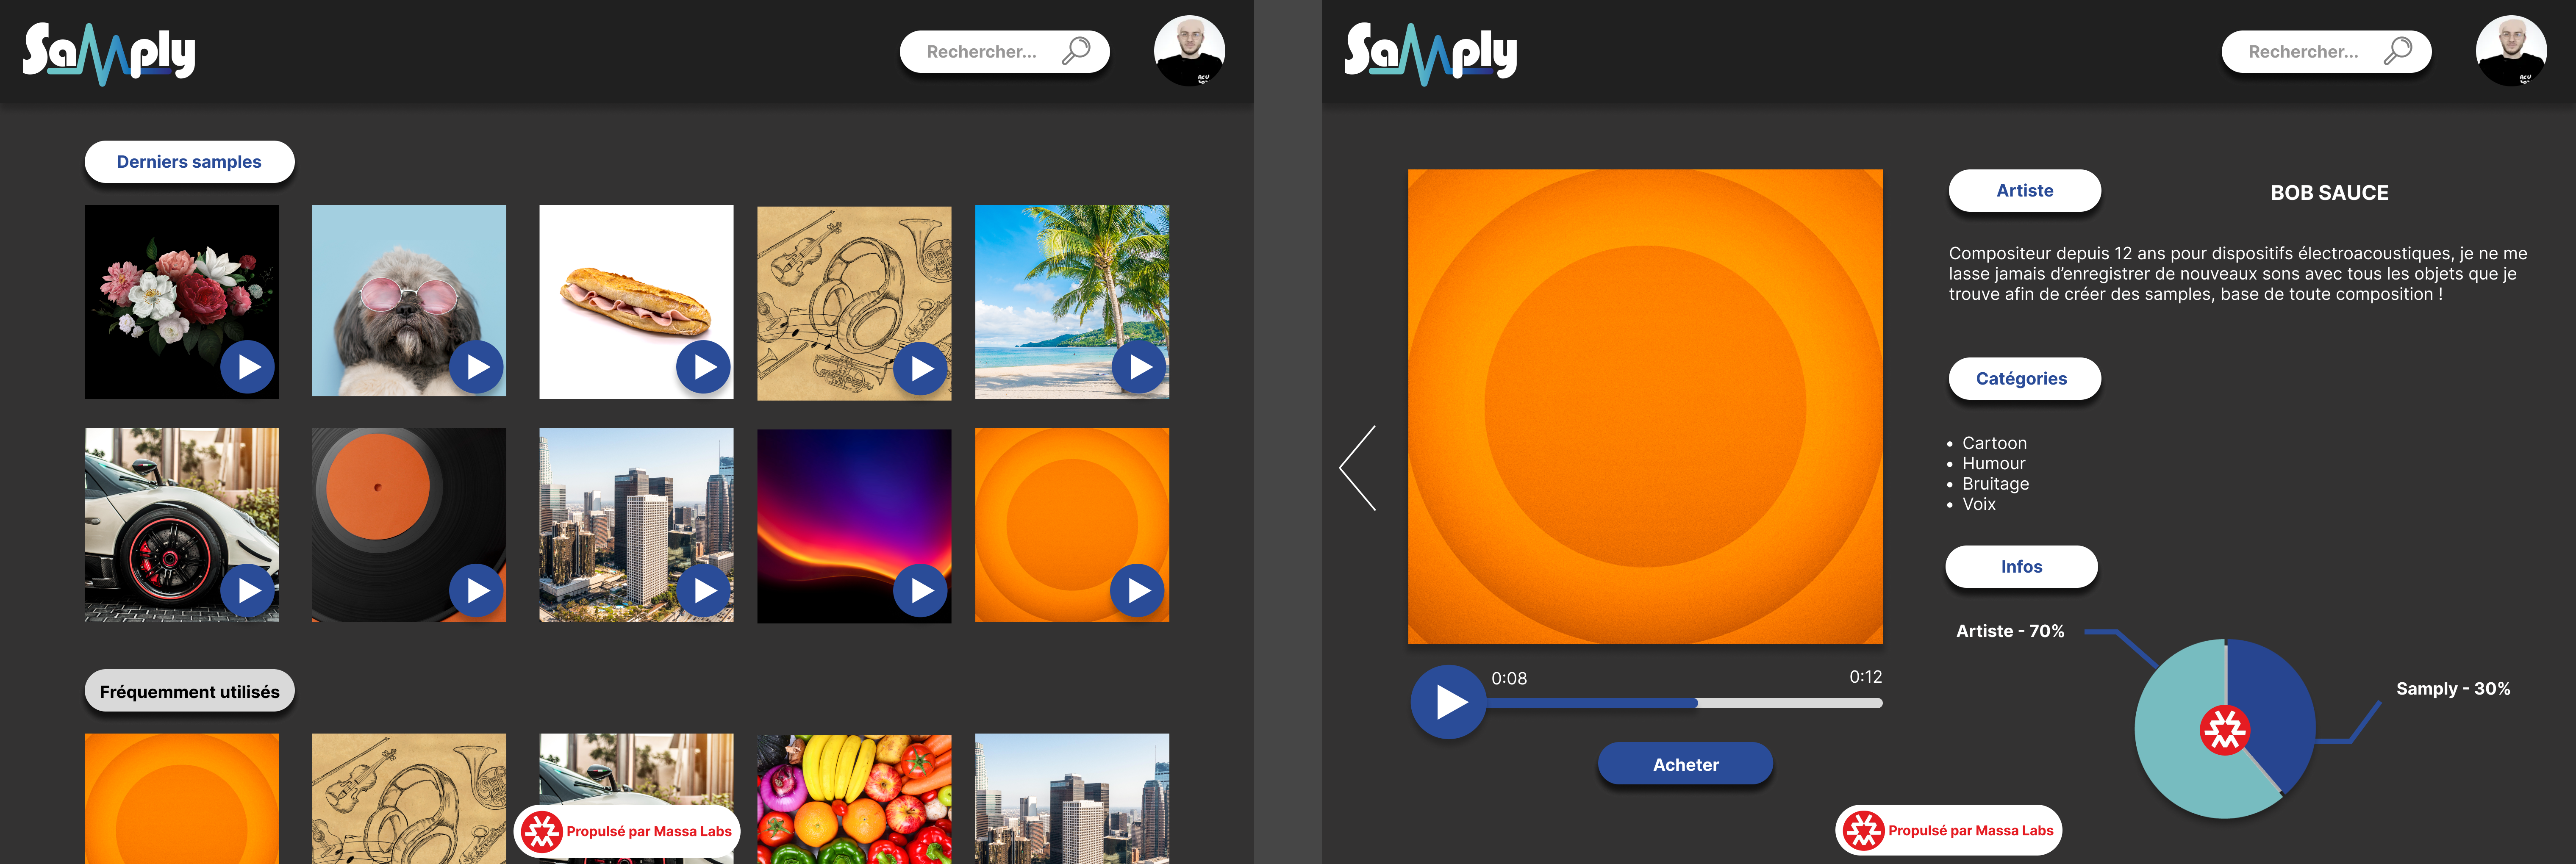This screenshot has height=864, width=2576.
Task: Click Propulsé par Massa Labs text on right screen
Action: pyautogui.click(x=1970, y=830)
